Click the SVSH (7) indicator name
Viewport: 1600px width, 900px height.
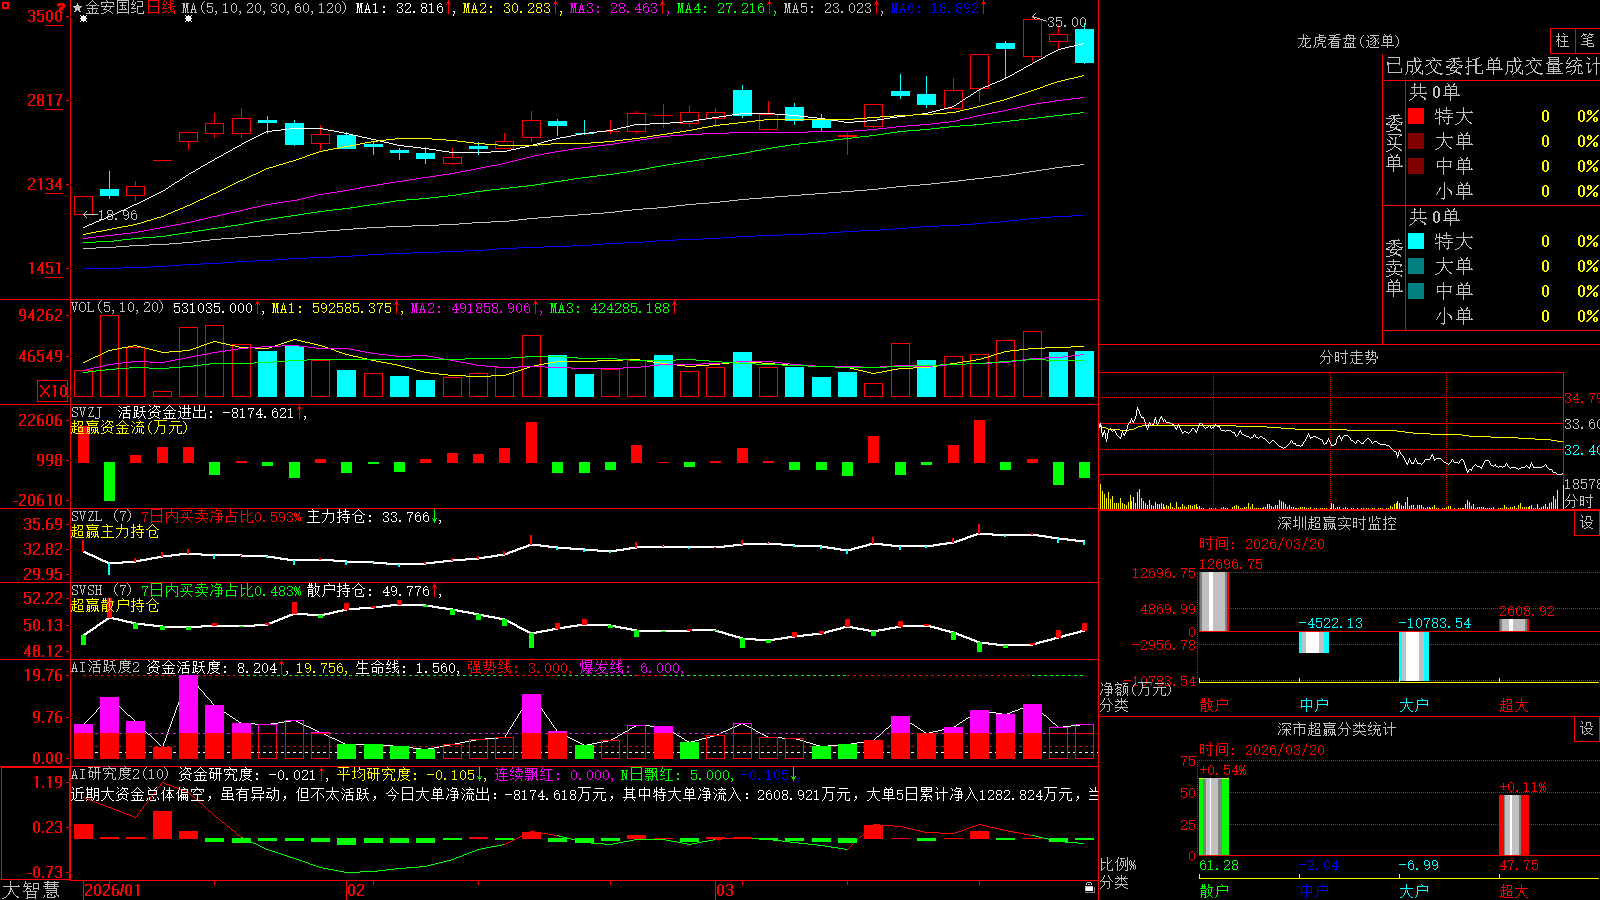[x=101, y=591]
